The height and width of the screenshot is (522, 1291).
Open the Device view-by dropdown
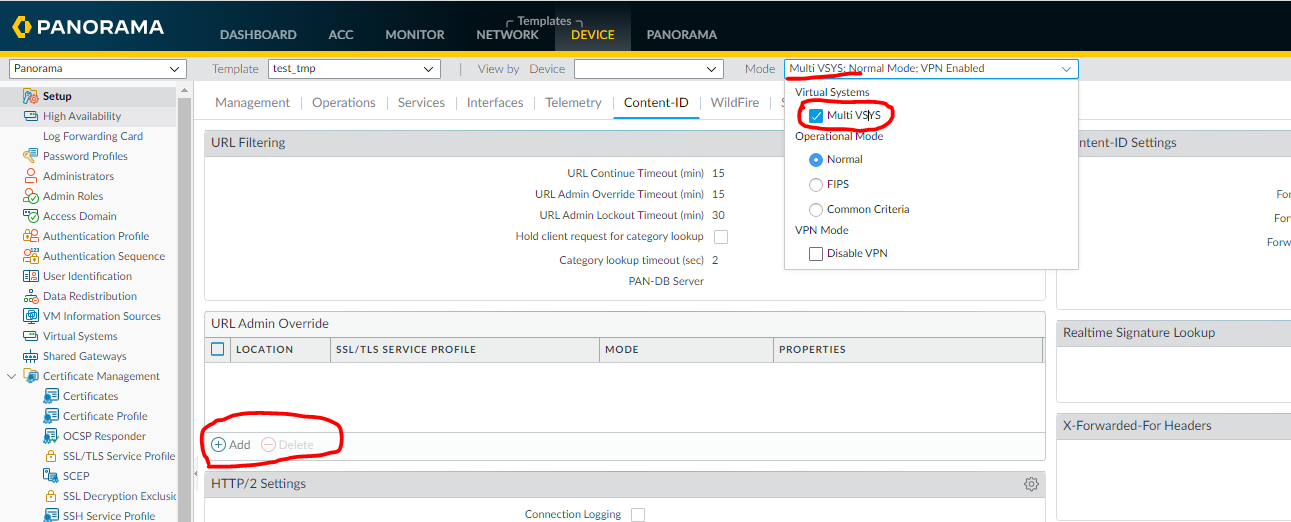point(647,69)
